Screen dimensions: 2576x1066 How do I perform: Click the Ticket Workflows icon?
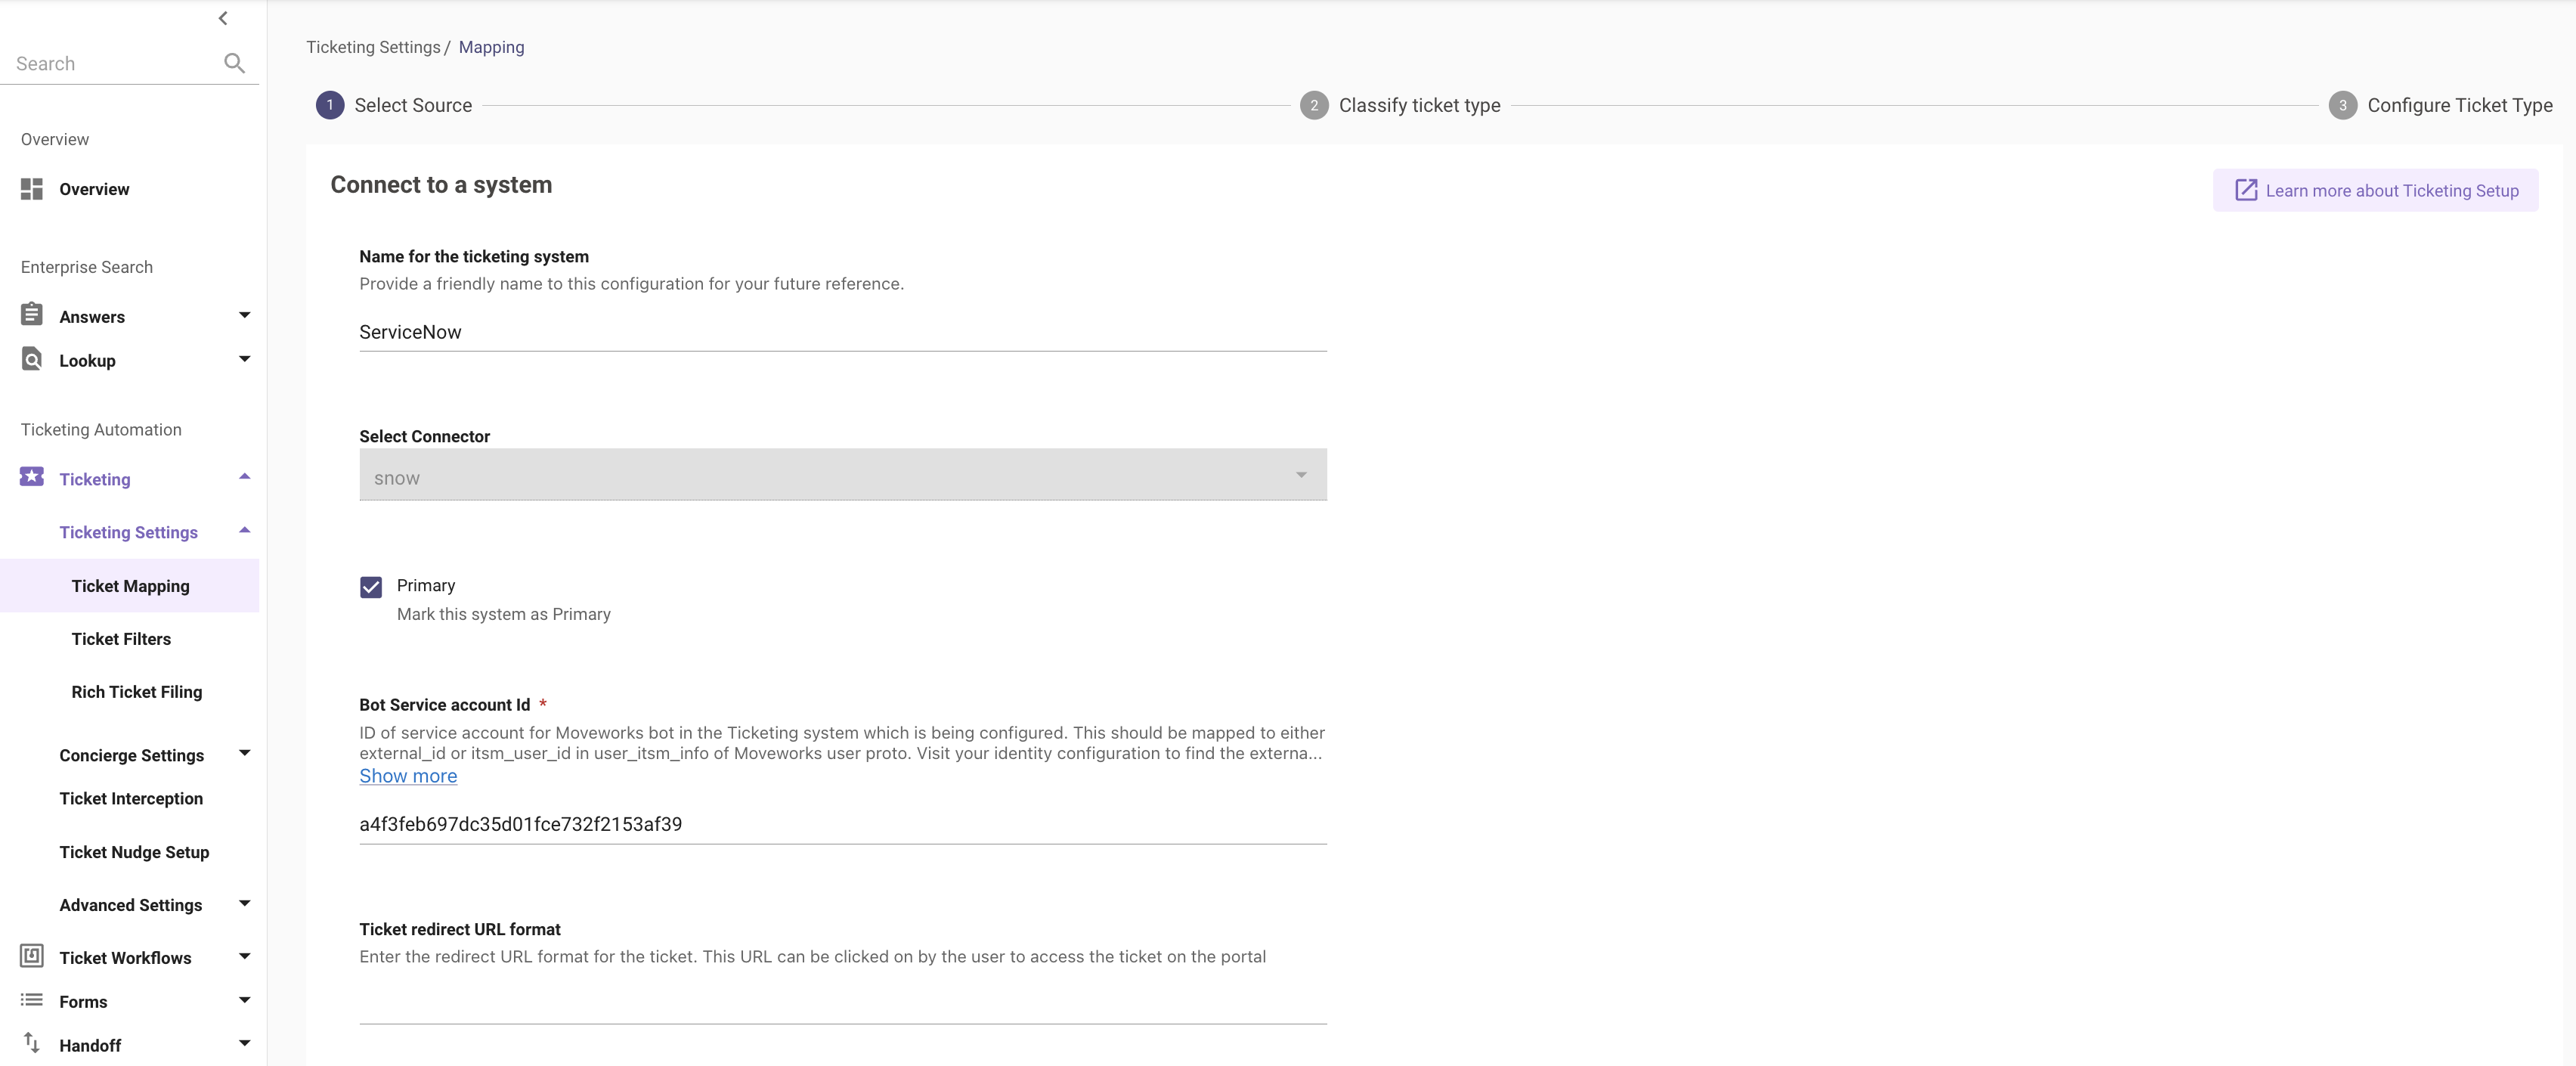pos(32,956)
